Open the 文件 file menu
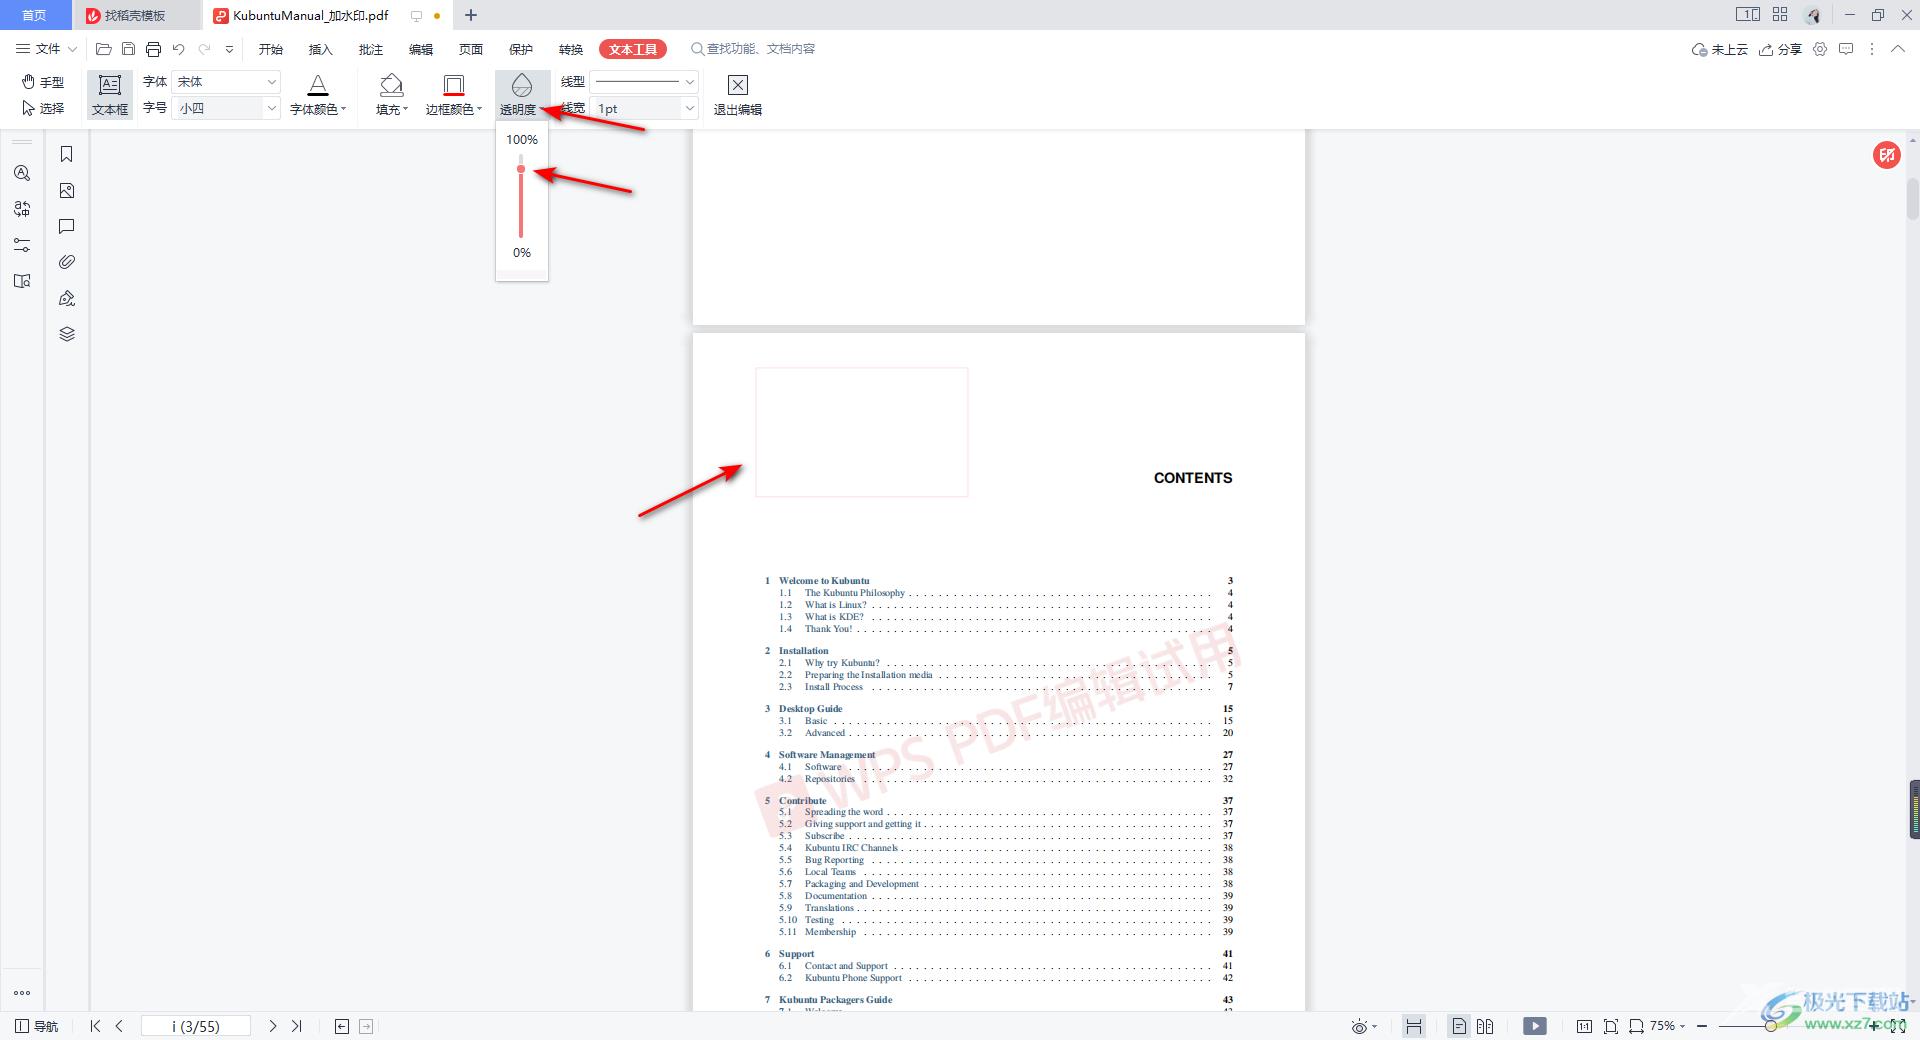This screenshot has height=1040, width=1920. 46,49
